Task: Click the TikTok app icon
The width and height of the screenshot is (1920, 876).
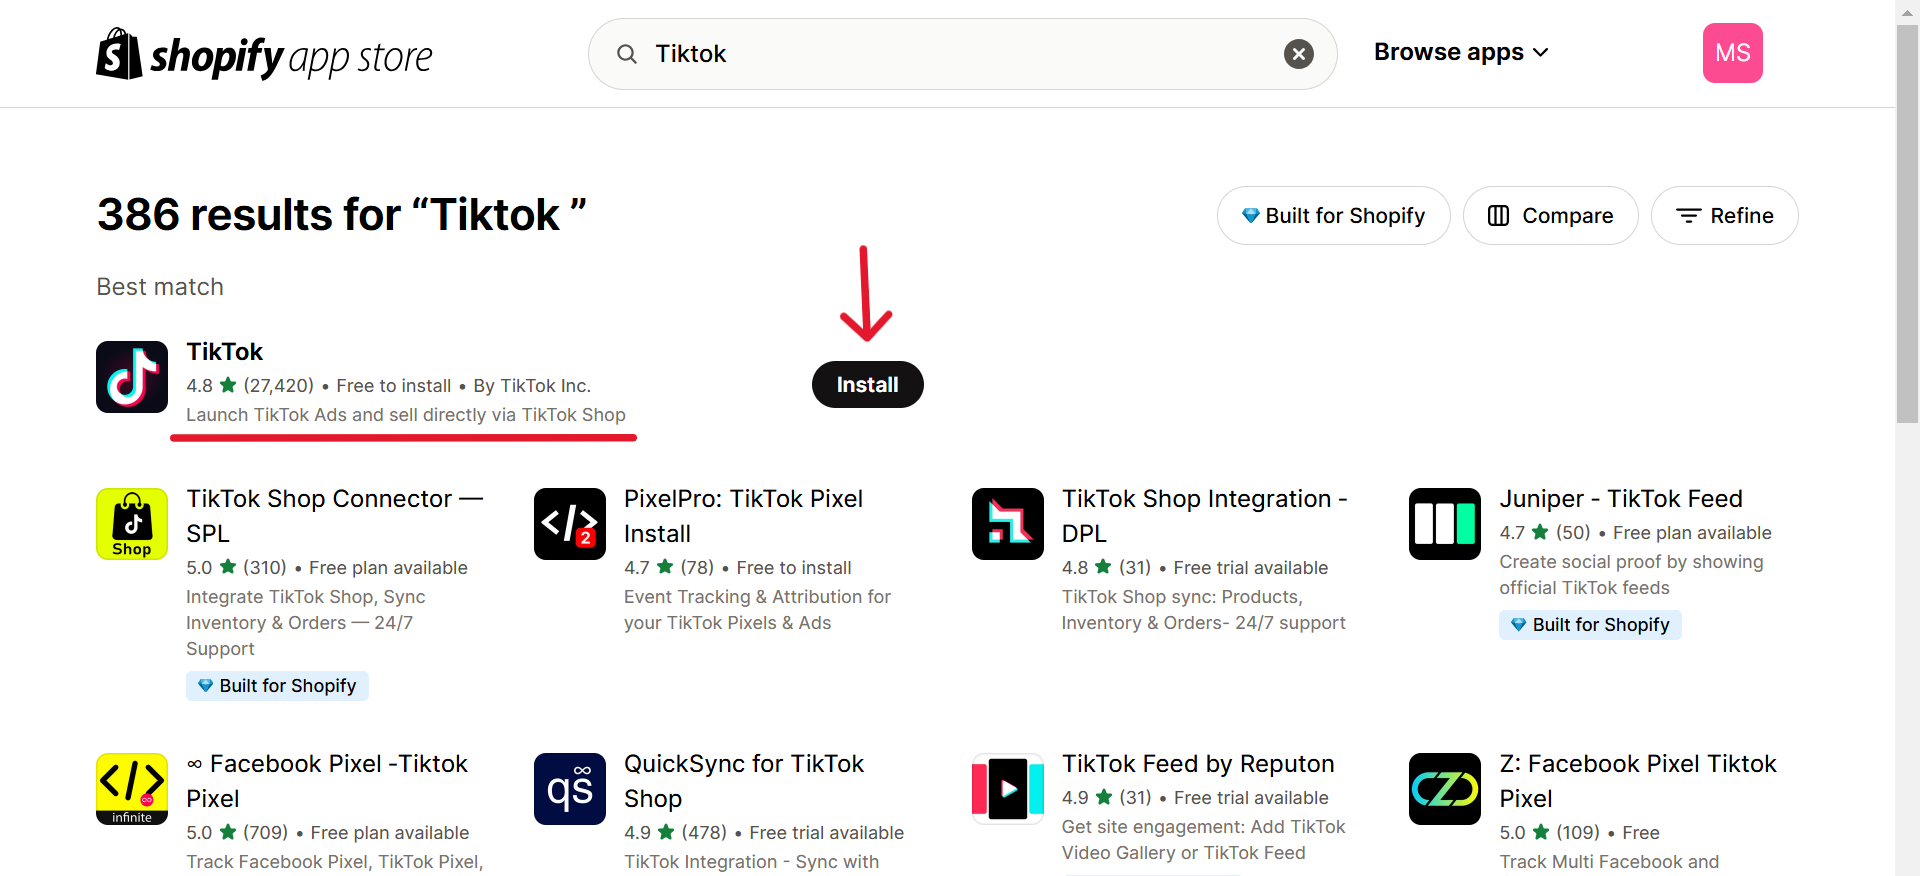Action: coord(132,377)
